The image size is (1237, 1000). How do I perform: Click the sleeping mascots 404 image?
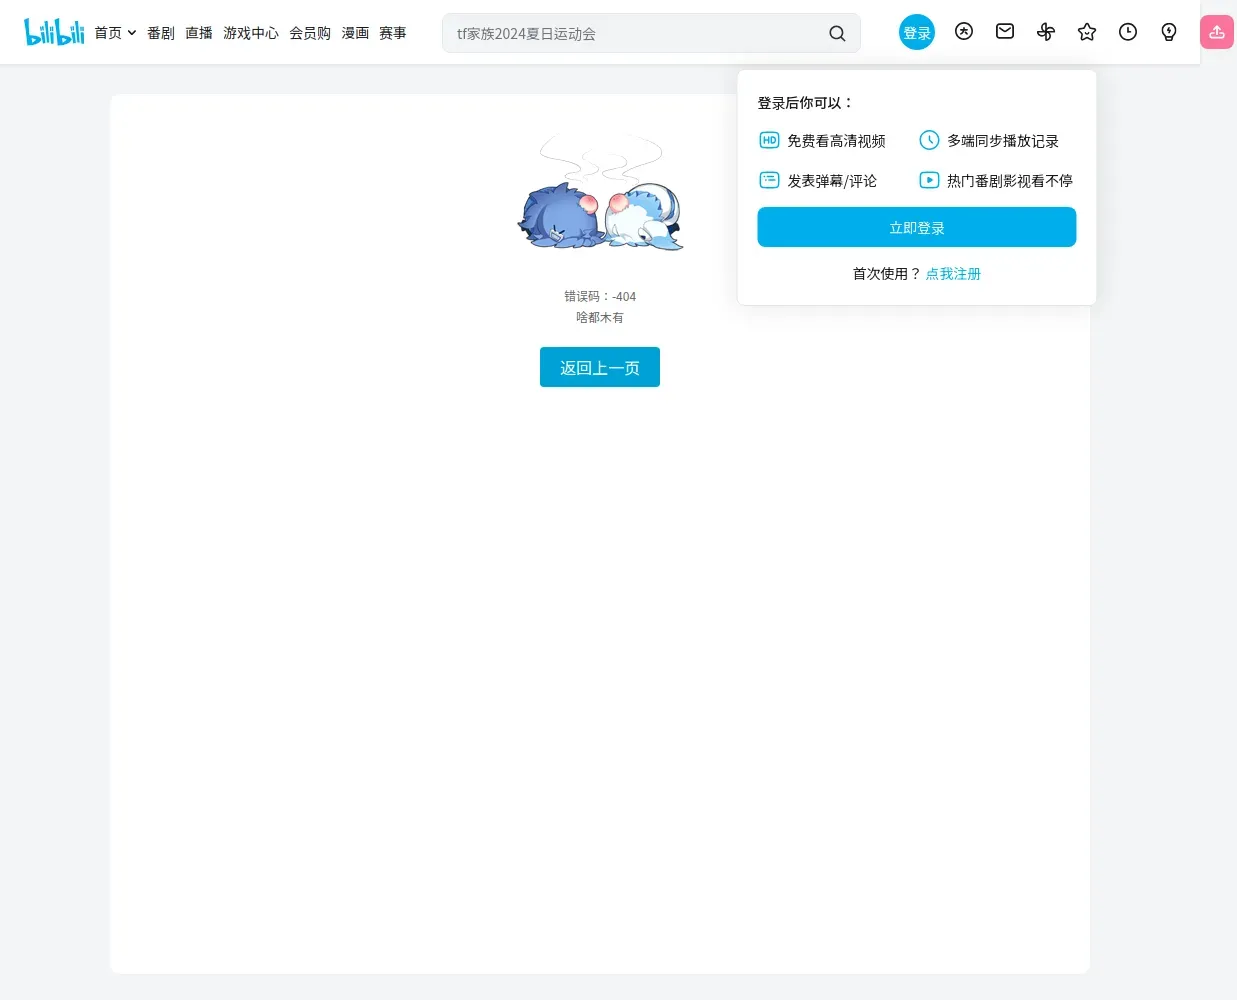point(600,192)
